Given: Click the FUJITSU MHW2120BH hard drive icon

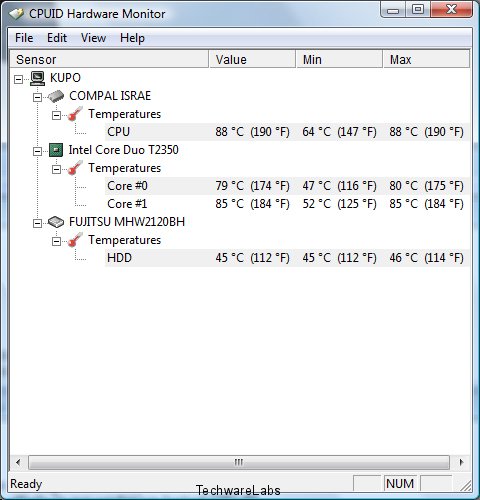Looking at the screenshot, I should [56, 222].
